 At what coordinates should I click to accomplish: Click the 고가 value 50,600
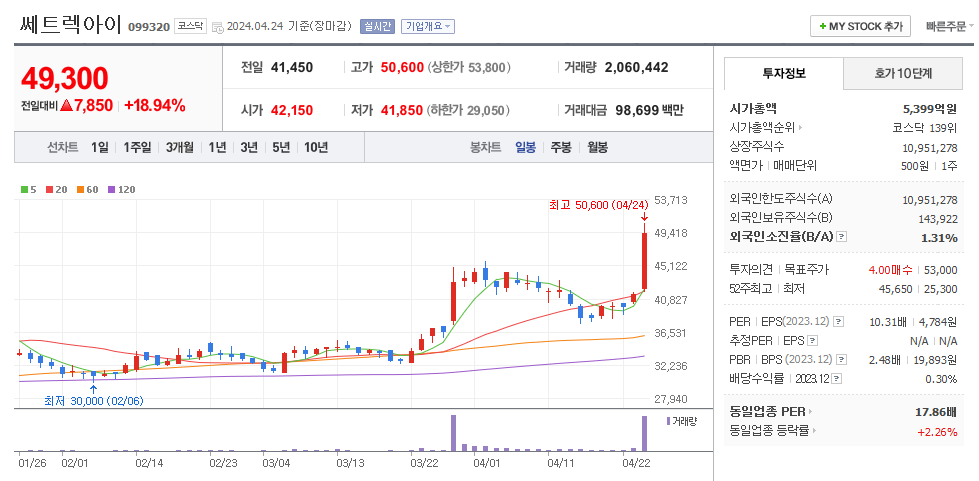[402, 67]
